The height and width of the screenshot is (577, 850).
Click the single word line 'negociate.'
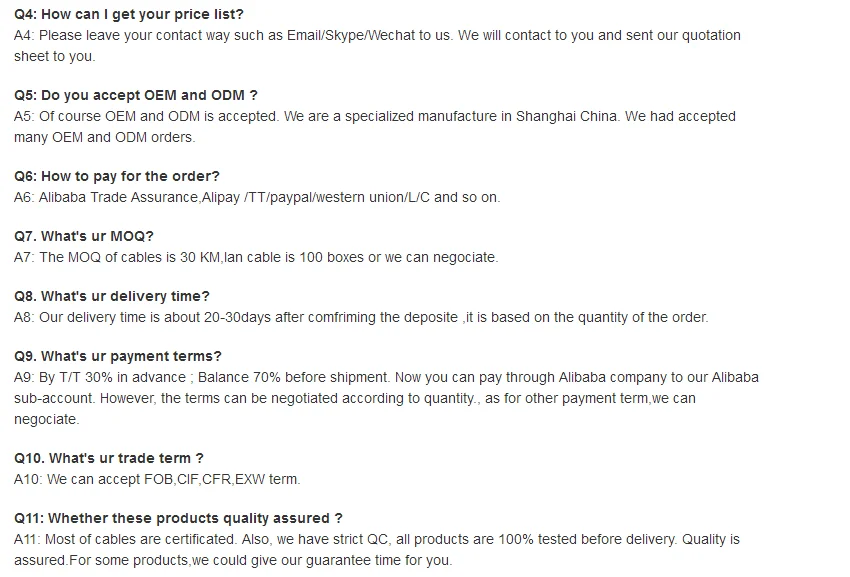[46, 419]
